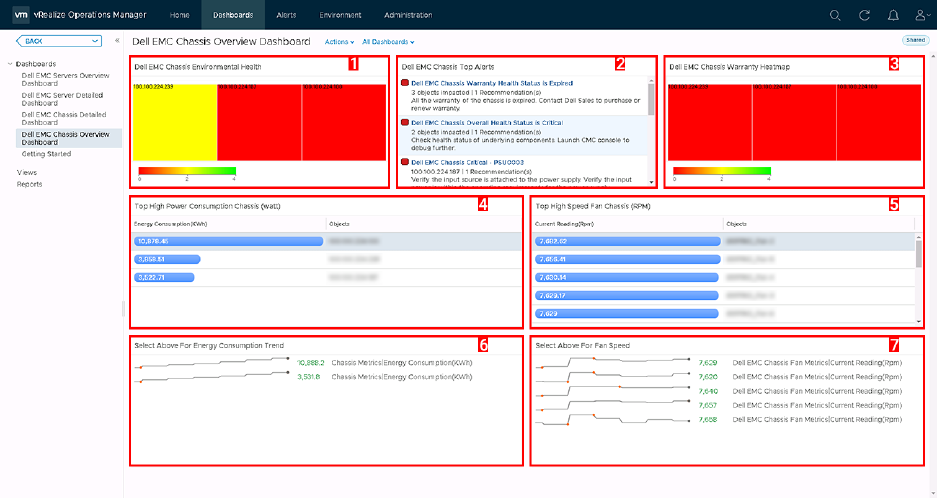
Task: Click Objects header in Power Consumption table
Action: pyautogui.click(x=339, y=224)
